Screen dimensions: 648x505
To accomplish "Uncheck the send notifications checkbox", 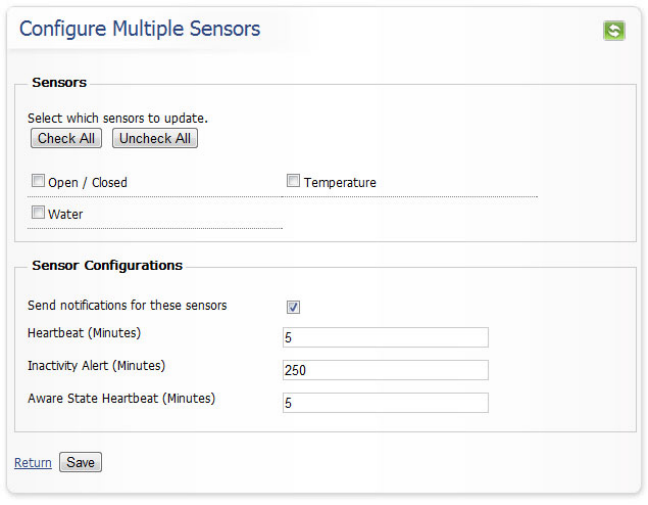I will pos(294,307).
